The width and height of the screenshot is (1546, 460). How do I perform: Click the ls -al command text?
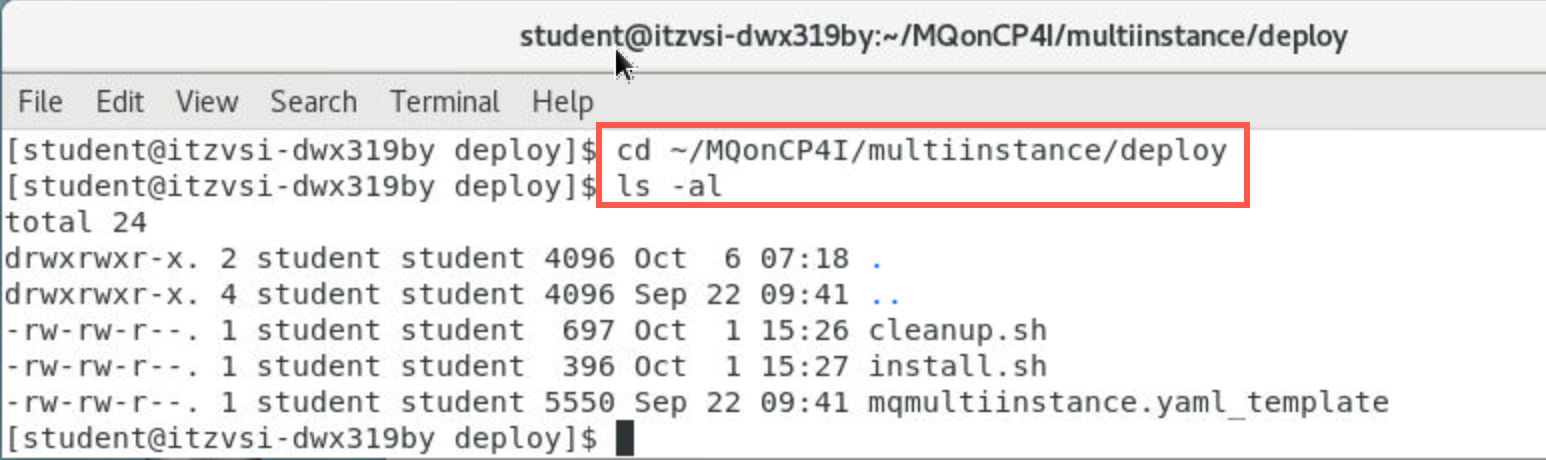click(x=669, y=186)
